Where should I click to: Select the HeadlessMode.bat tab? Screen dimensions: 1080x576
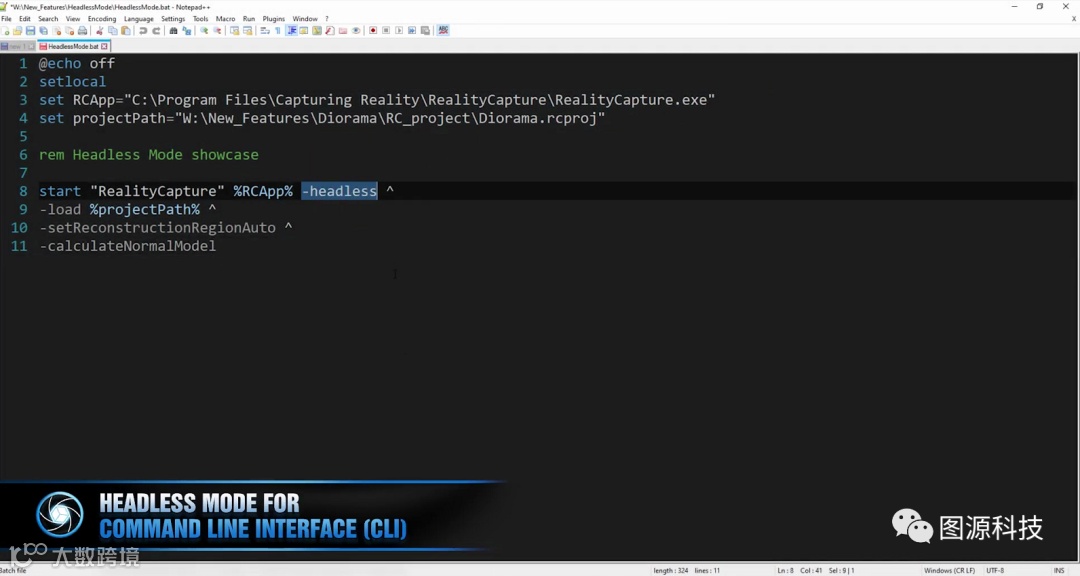coord(72,46)
